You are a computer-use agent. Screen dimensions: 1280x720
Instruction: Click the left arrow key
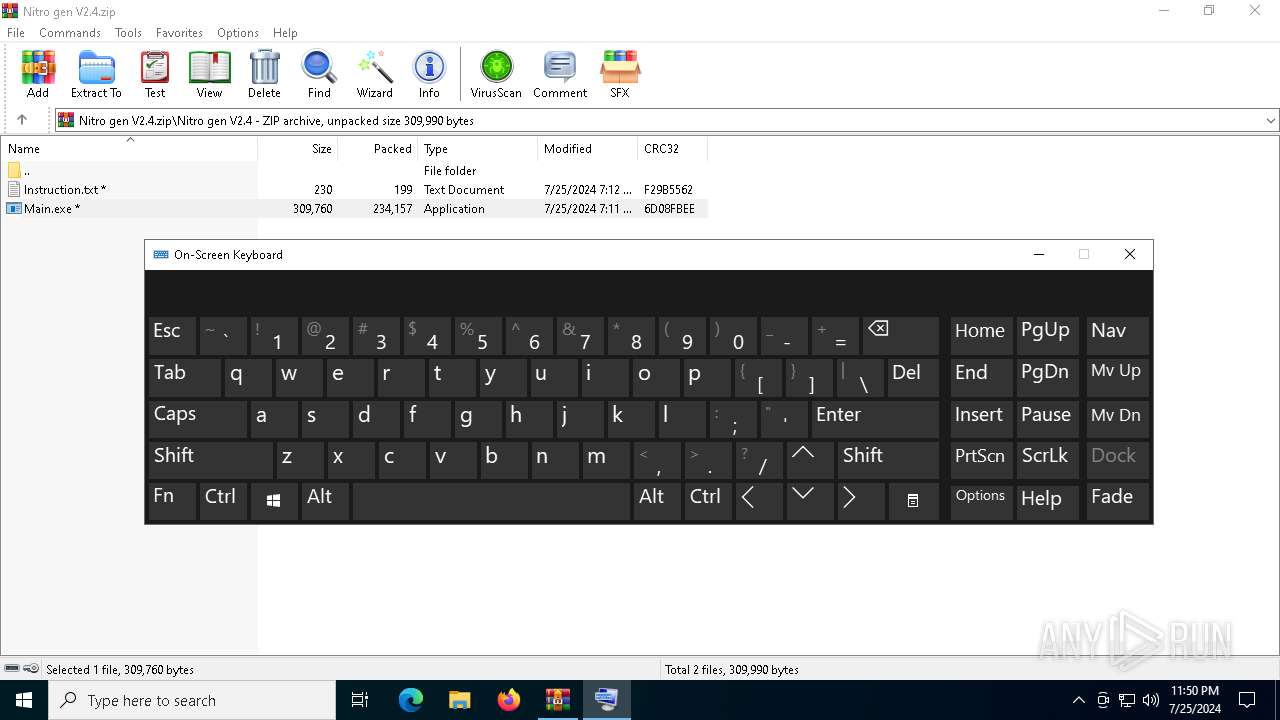coord(758,500)
